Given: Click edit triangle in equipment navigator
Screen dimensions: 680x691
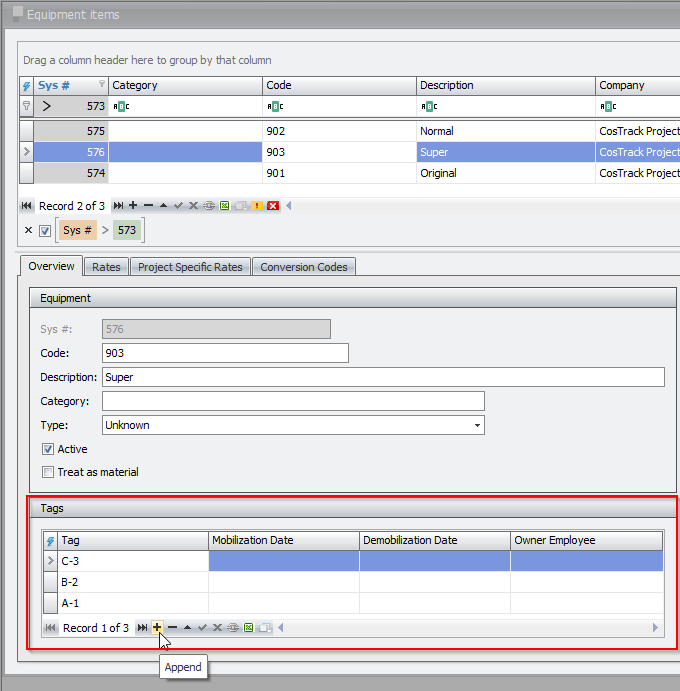Looking at the screenshot, I should (x=163, y=206).
